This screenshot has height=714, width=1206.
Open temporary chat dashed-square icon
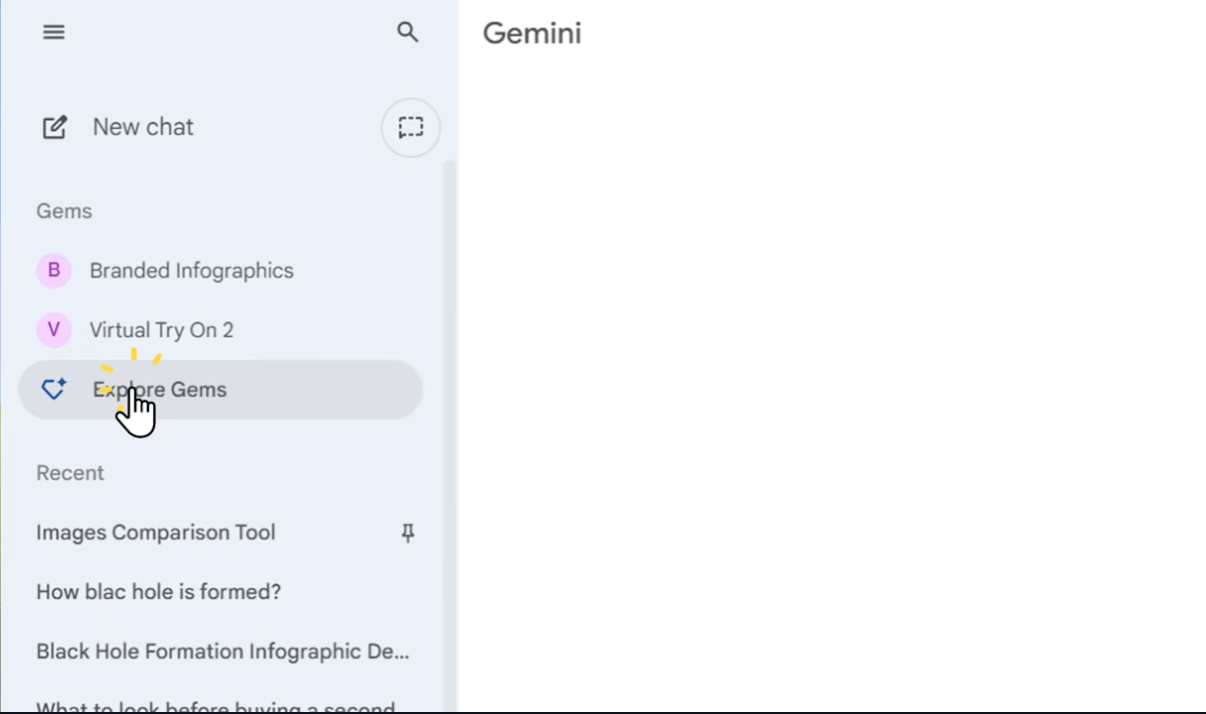(x=410, y=127)
